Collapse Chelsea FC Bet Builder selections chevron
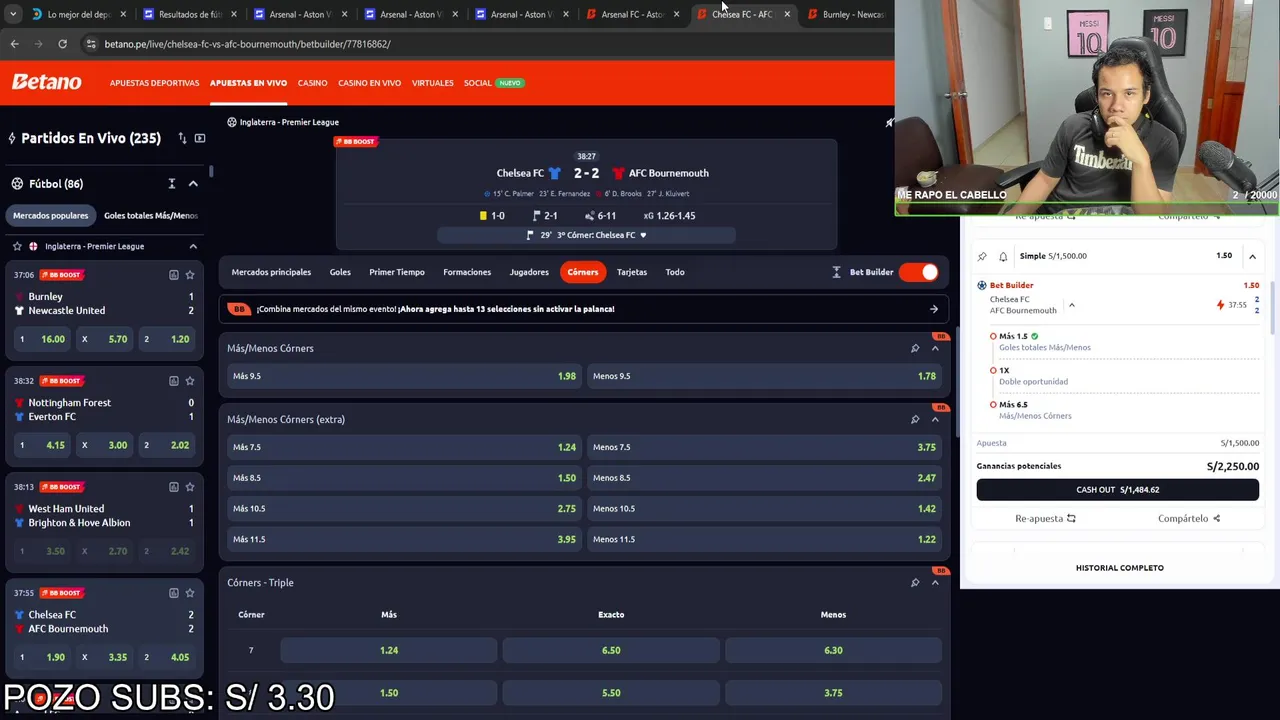 coord(1071,305)
